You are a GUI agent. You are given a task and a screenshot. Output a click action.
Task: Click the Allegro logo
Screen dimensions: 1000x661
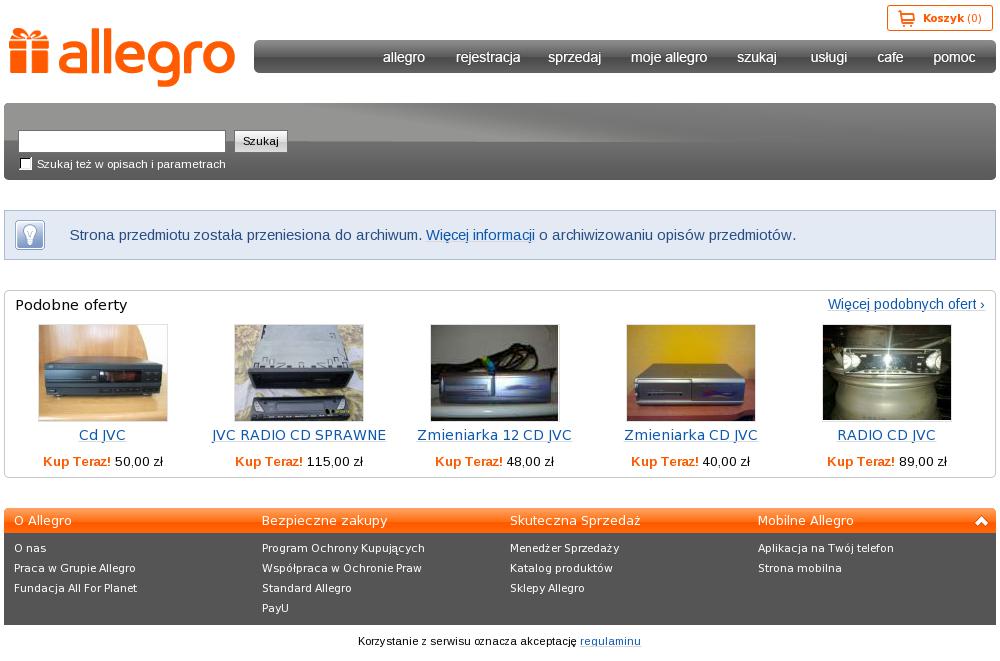[x=122, y=57]
